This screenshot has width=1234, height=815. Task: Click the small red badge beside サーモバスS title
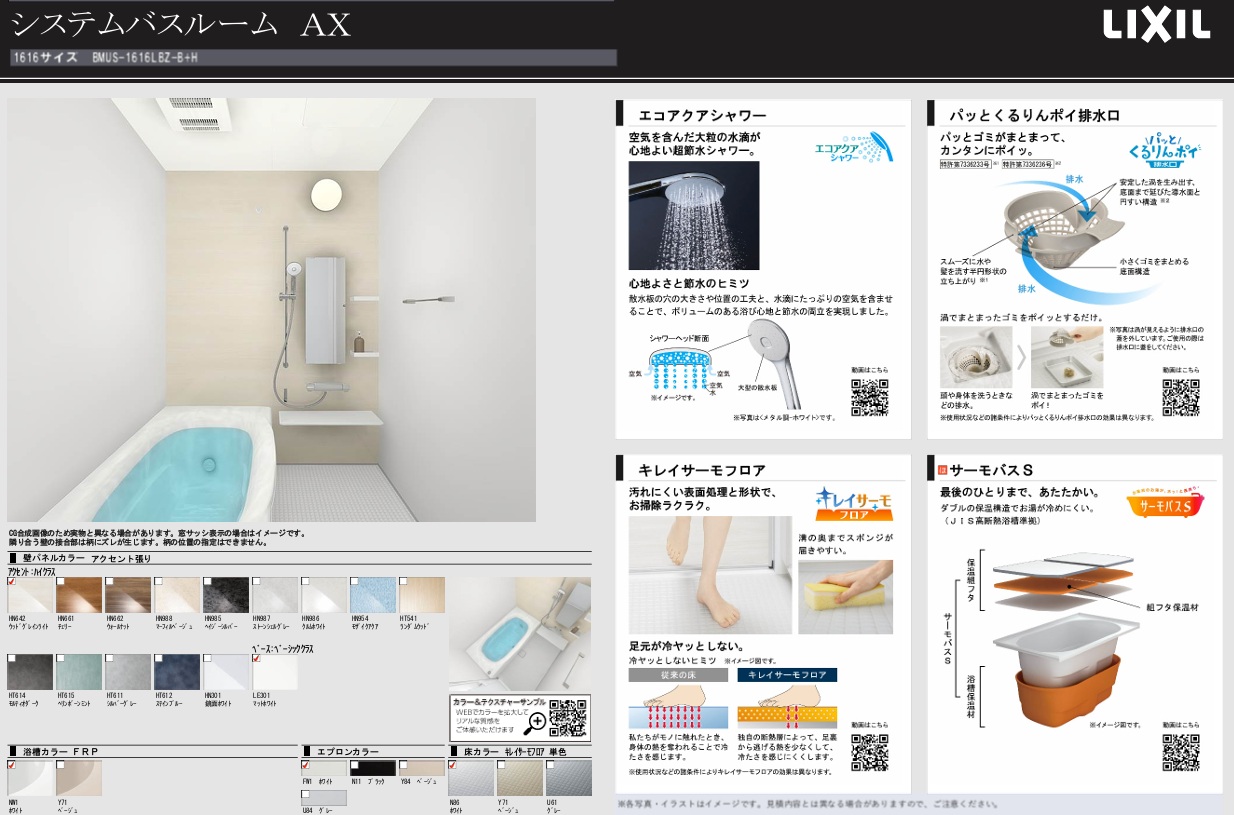coord(941,469)
